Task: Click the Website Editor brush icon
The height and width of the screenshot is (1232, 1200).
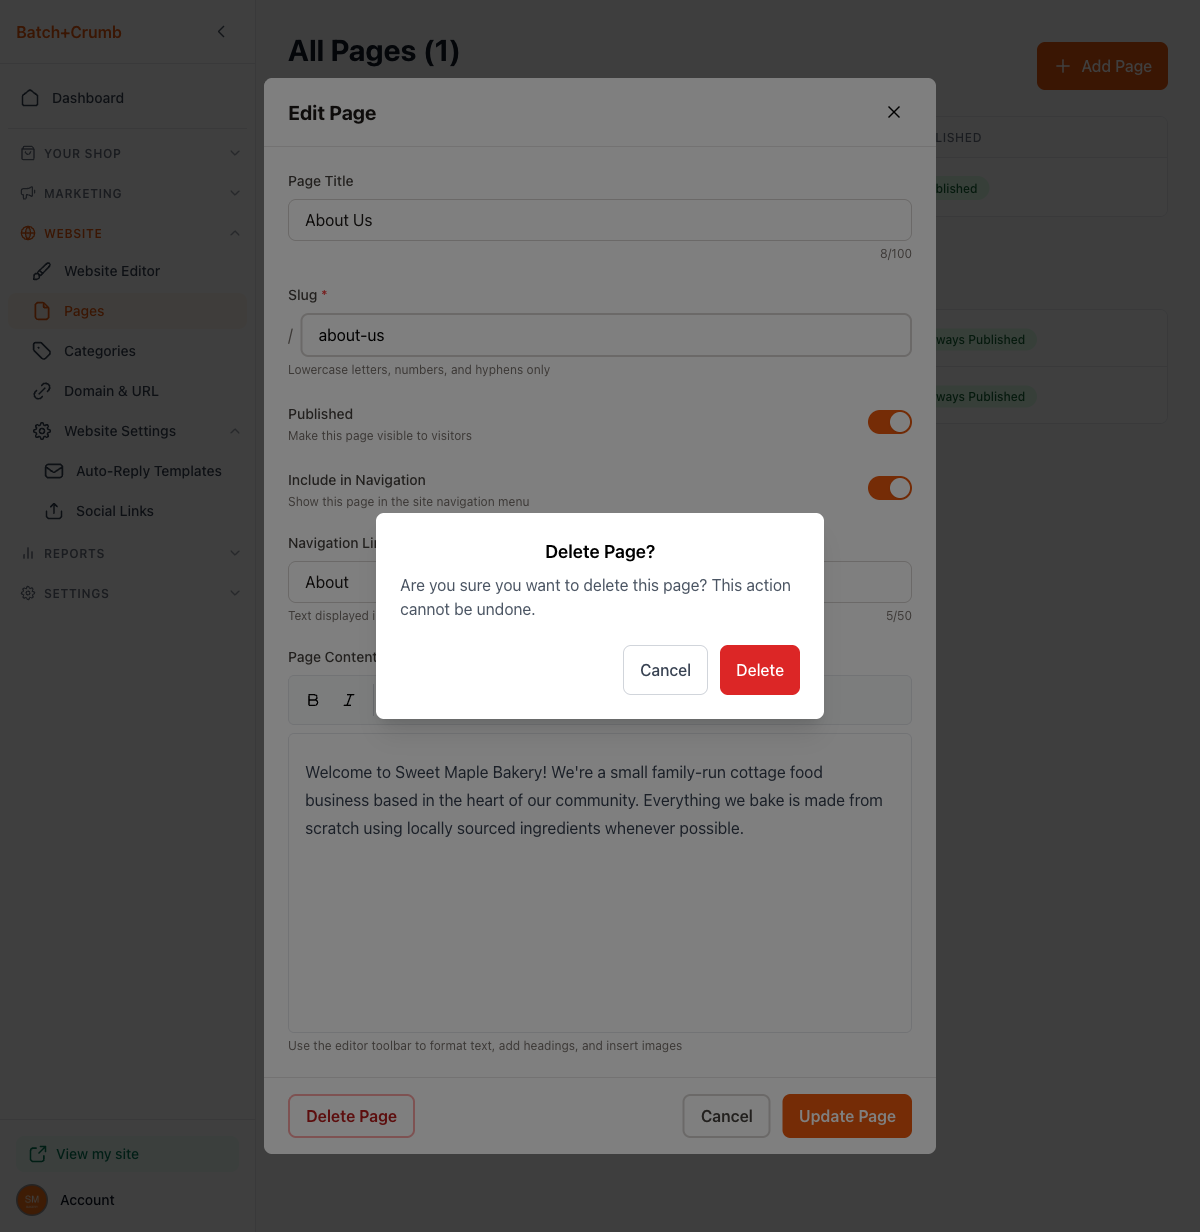Action: [42, 271]
